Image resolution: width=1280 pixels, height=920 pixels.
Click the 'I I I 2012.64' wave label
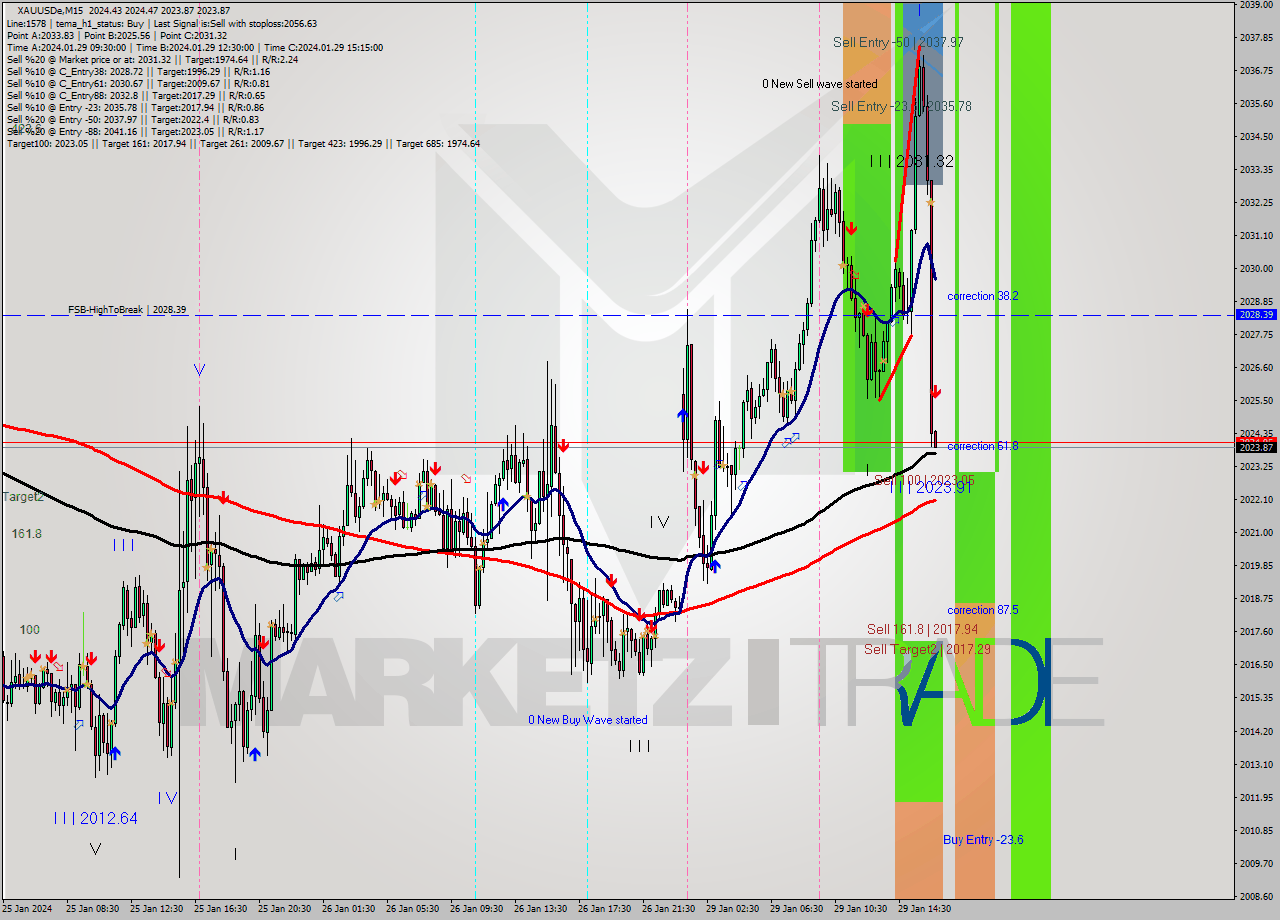coord(96,818)
